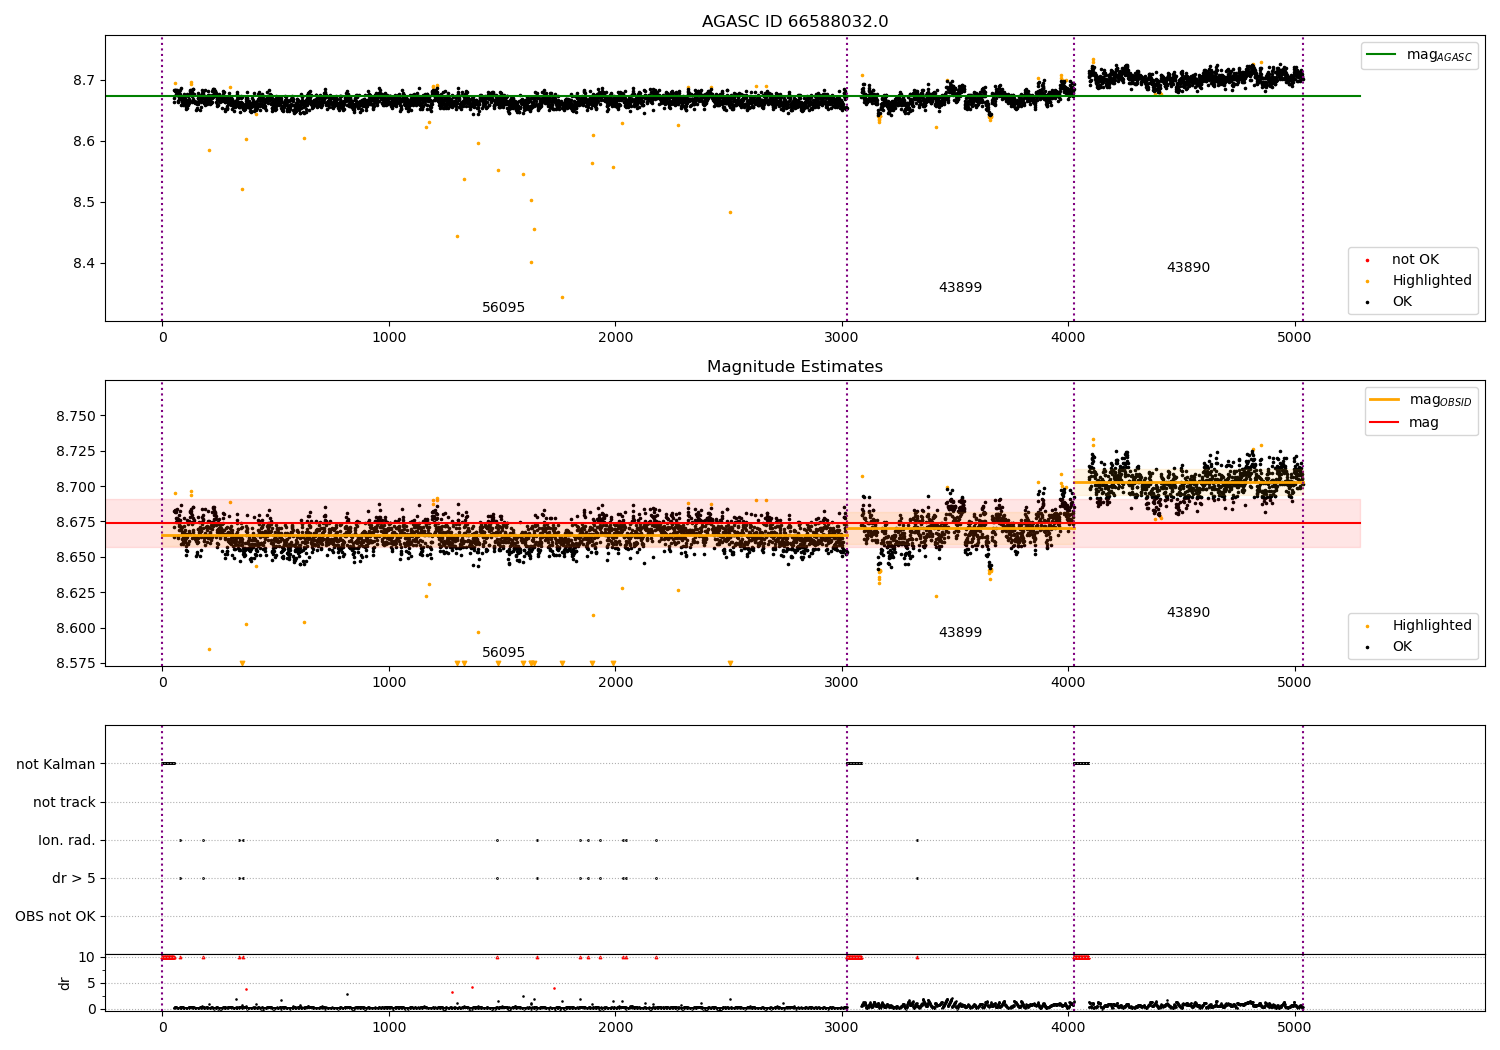Click the 8.750 y-axis tick label

[x=78, y=416]
